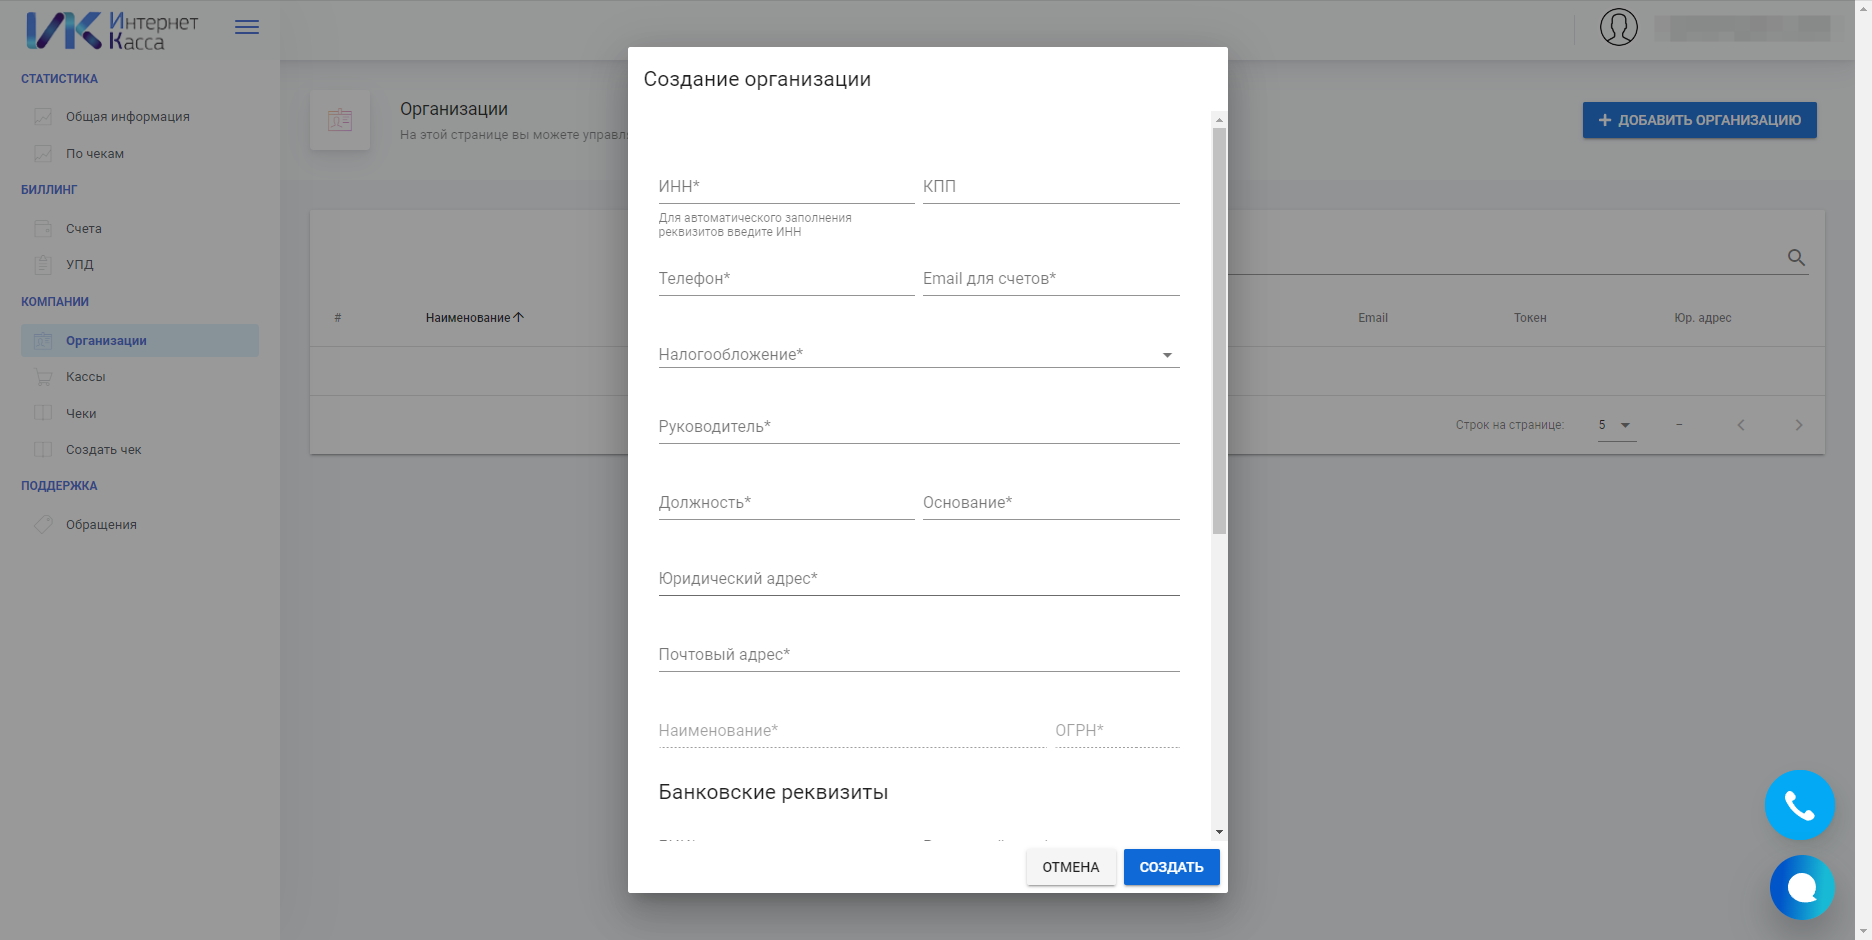1872x940 pixels.
Task: Open the Чеки page
Action: 81,414
